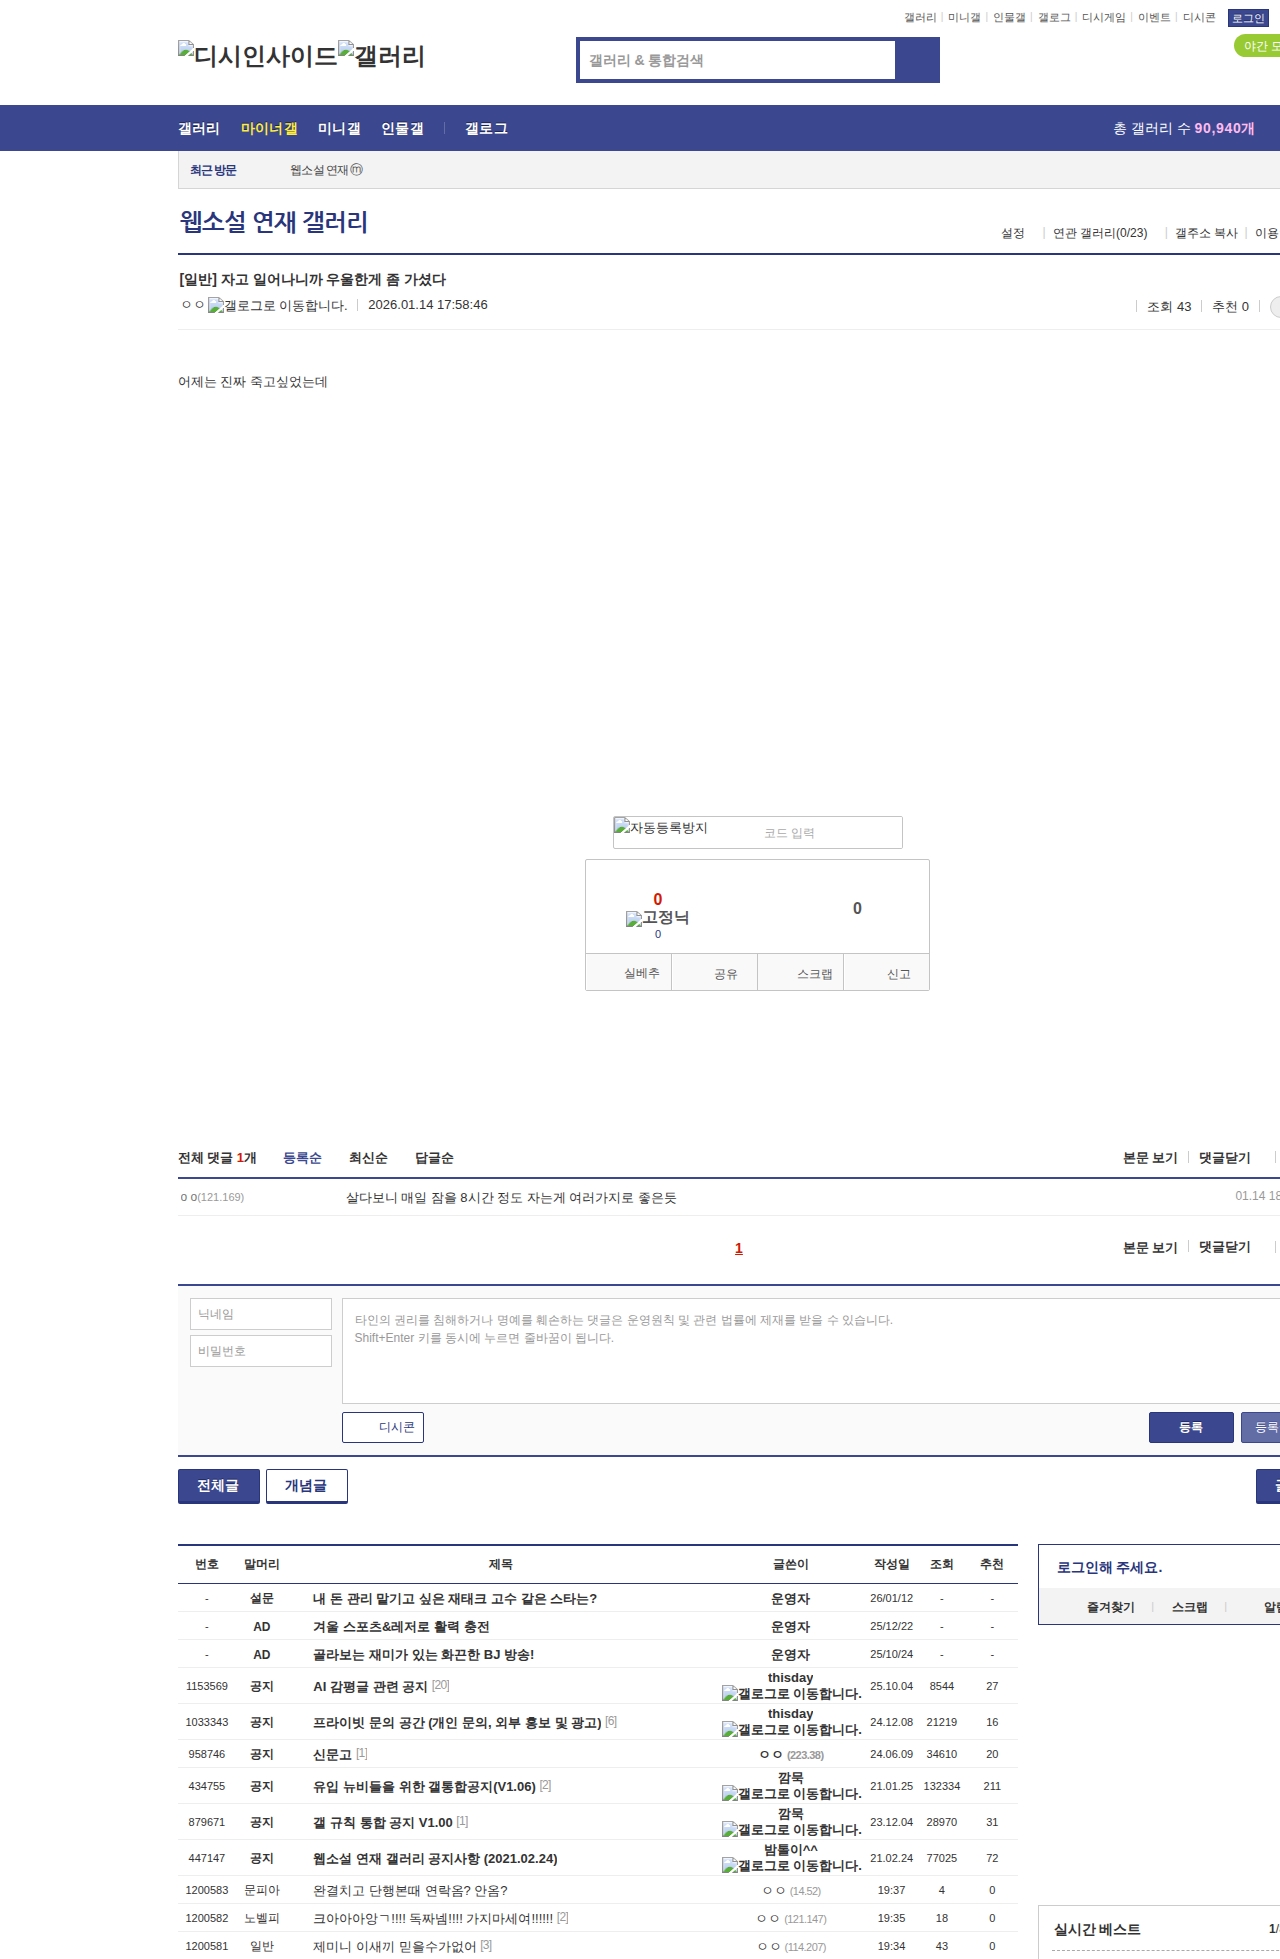The width and height of the screenshot is (1280, 1959).
Task: Click the 디시인사이드 logo image
Action: click(257, 55)
